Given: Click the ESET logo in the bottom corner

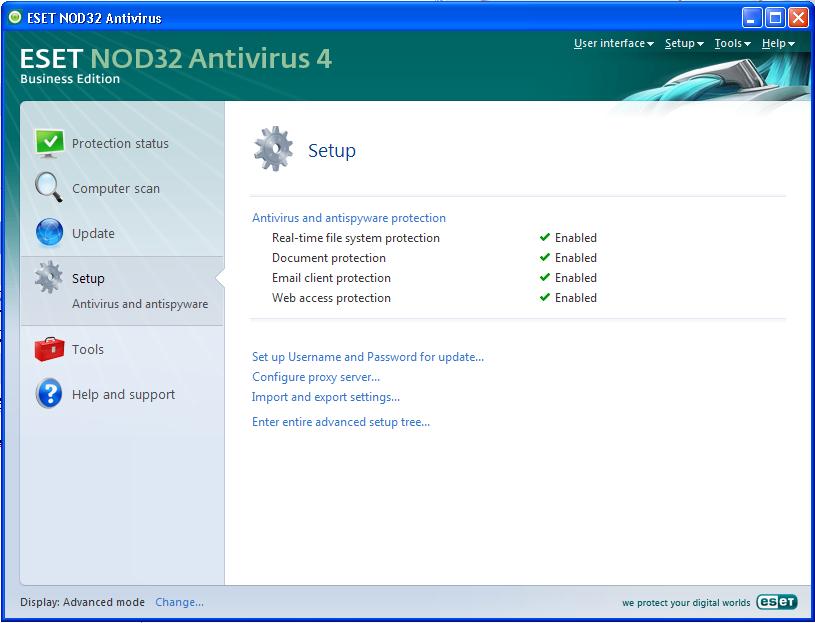Looking at the screenshot, I should (x=777, y=602).
